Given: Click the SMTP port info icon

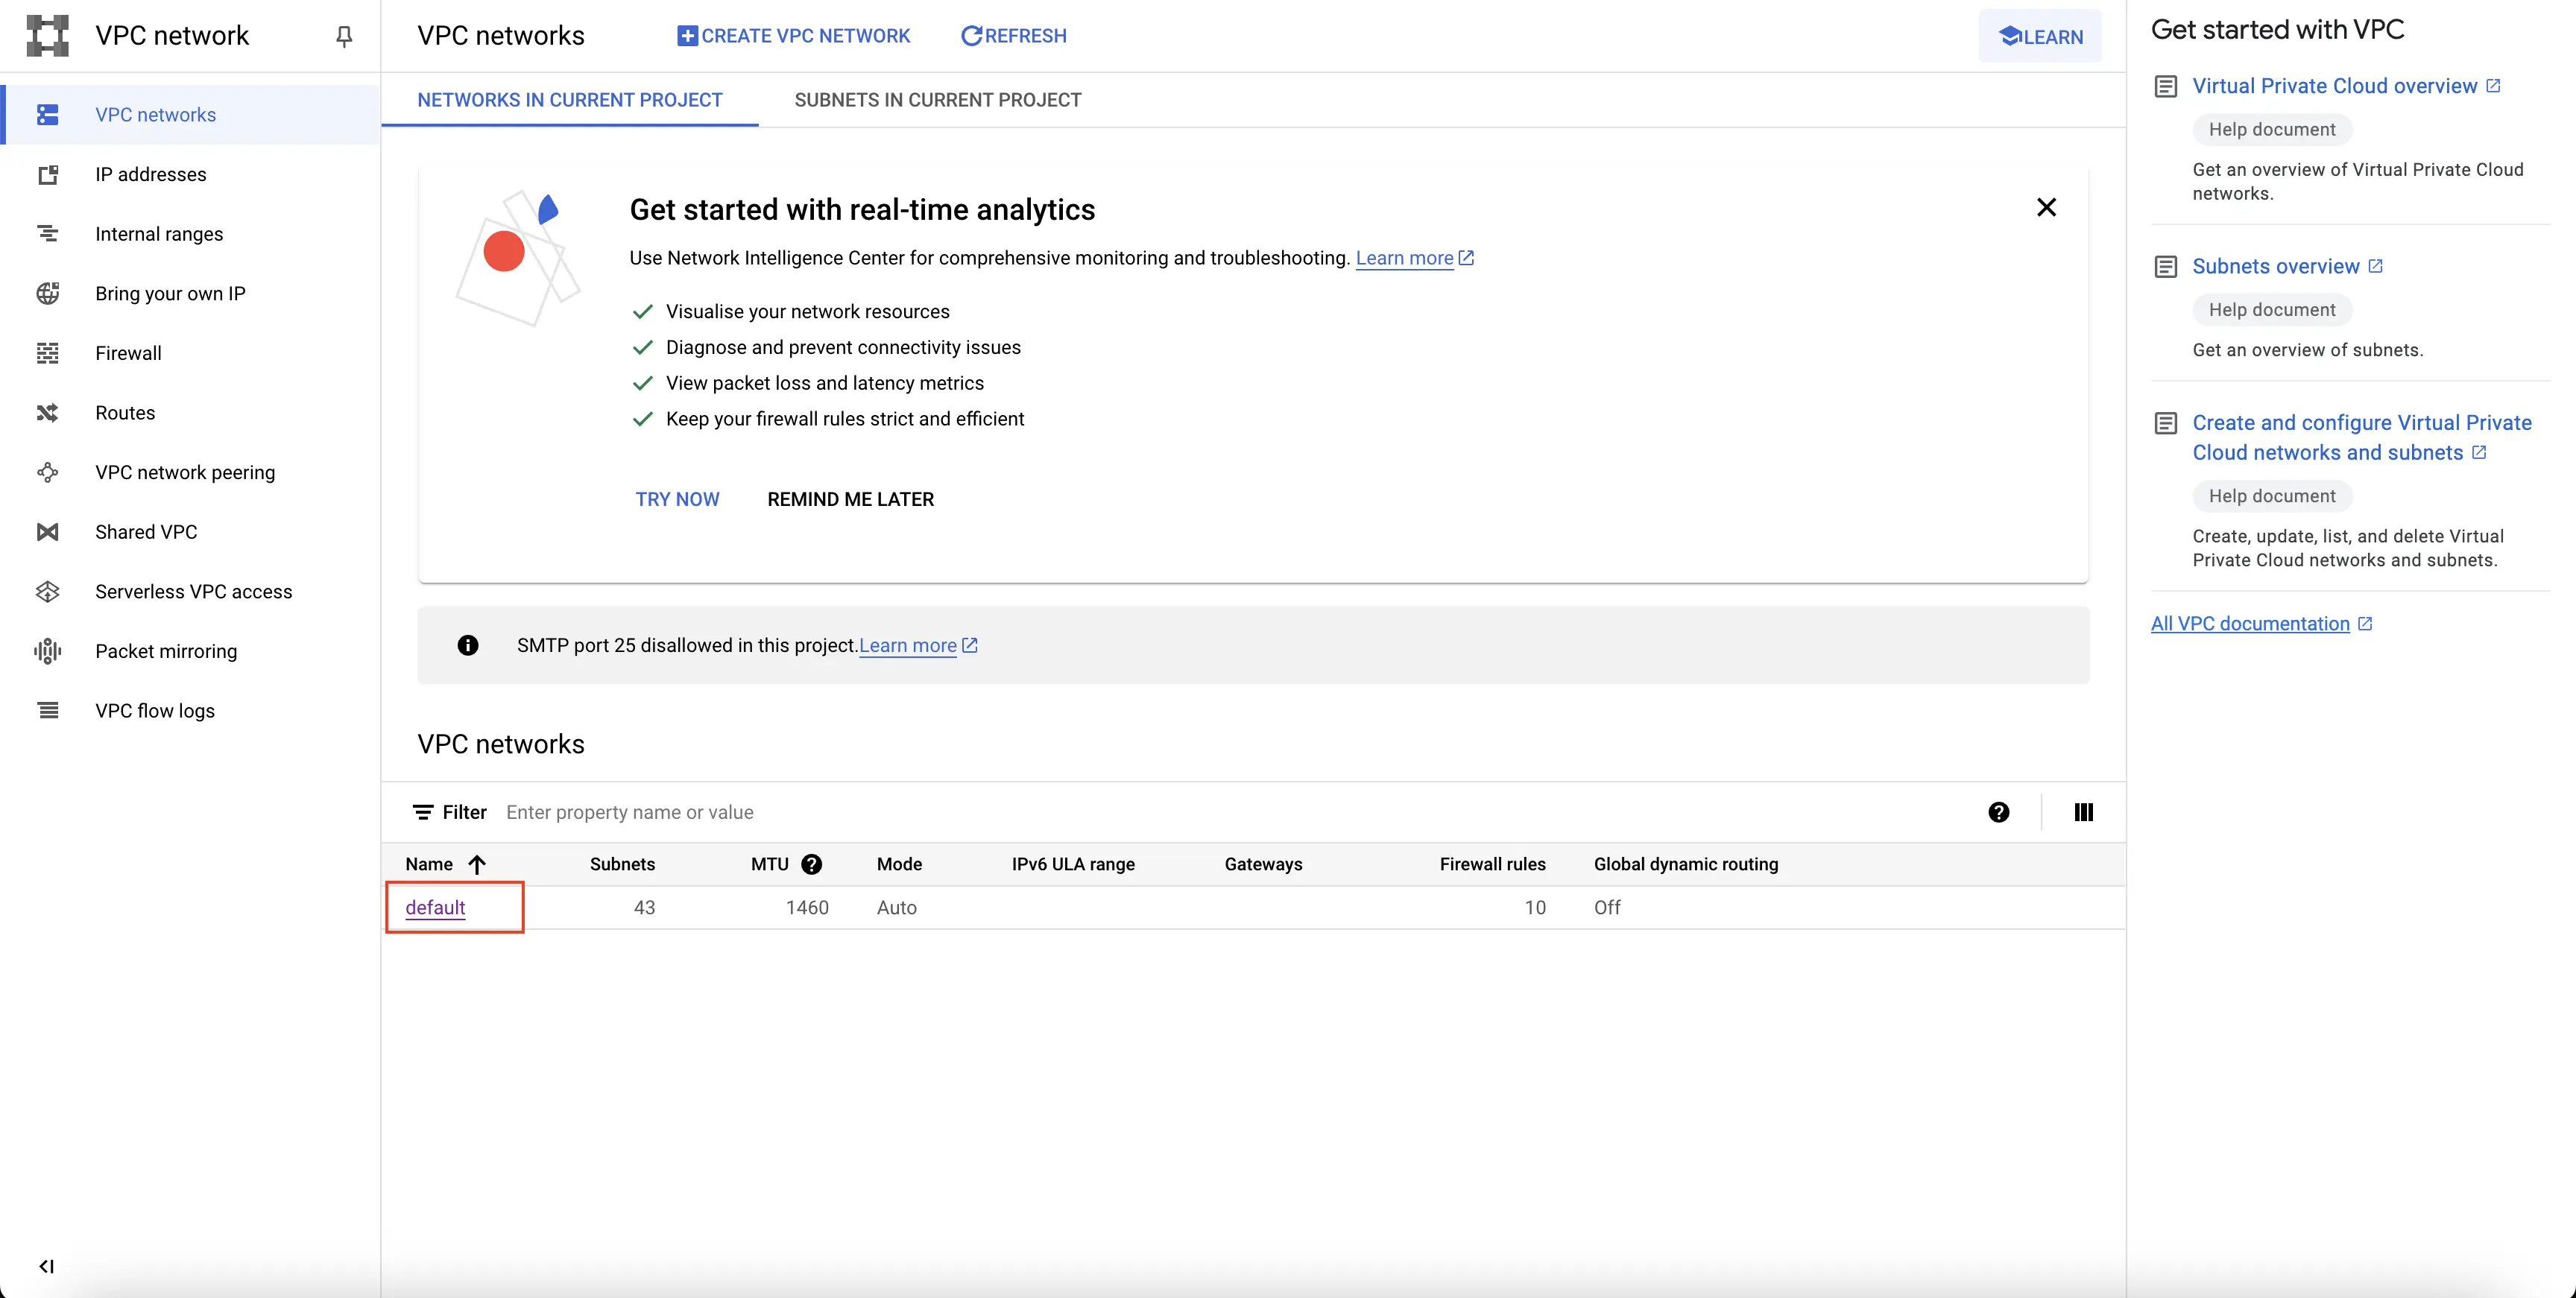Looking at the screenshot, I should (467, 646).
